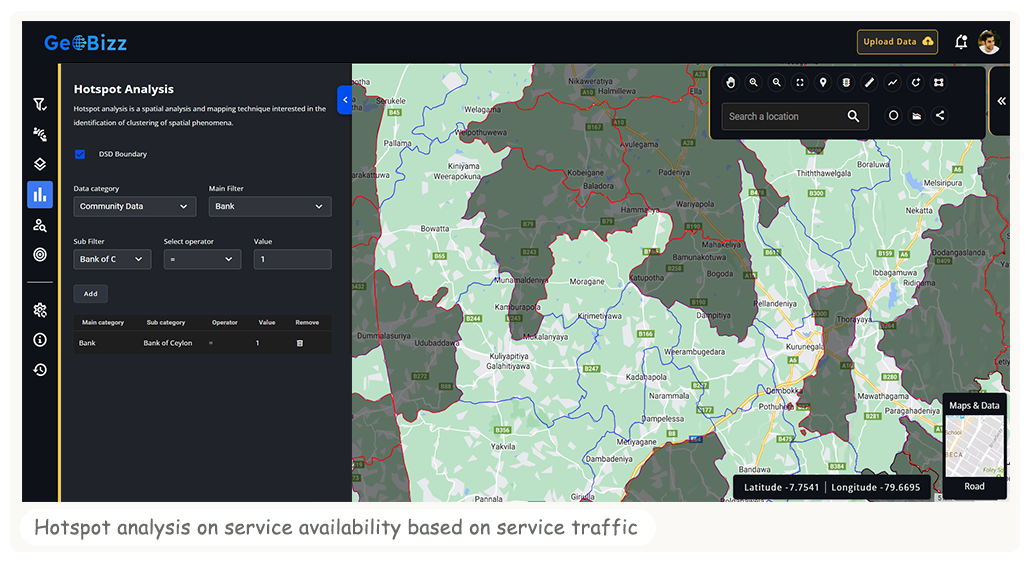Click the zoom out magnifier tool
This screenshot has height=567, width=1031.
click(x=777, y=82)
